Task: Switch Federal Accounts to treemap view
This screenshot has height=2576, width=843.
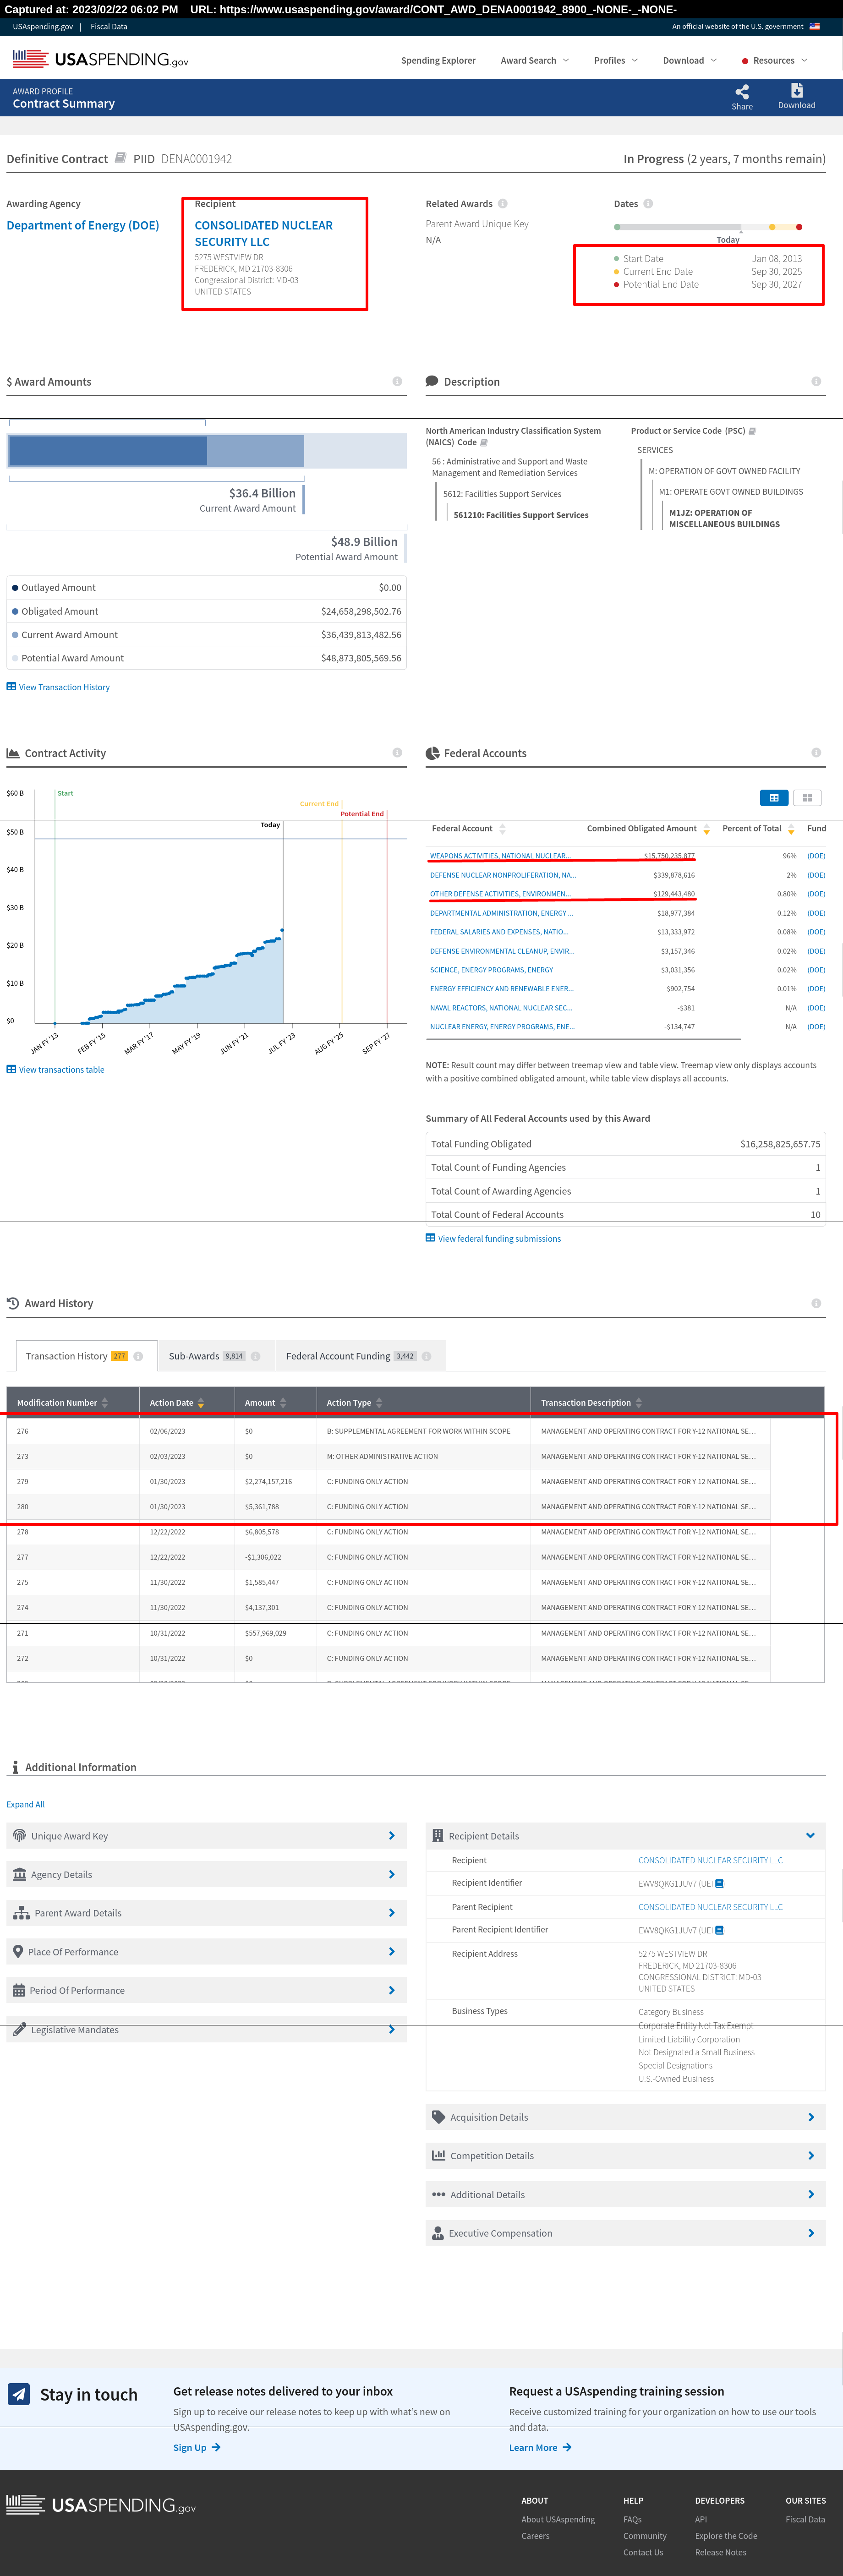Action: click(x=807, y=798)
